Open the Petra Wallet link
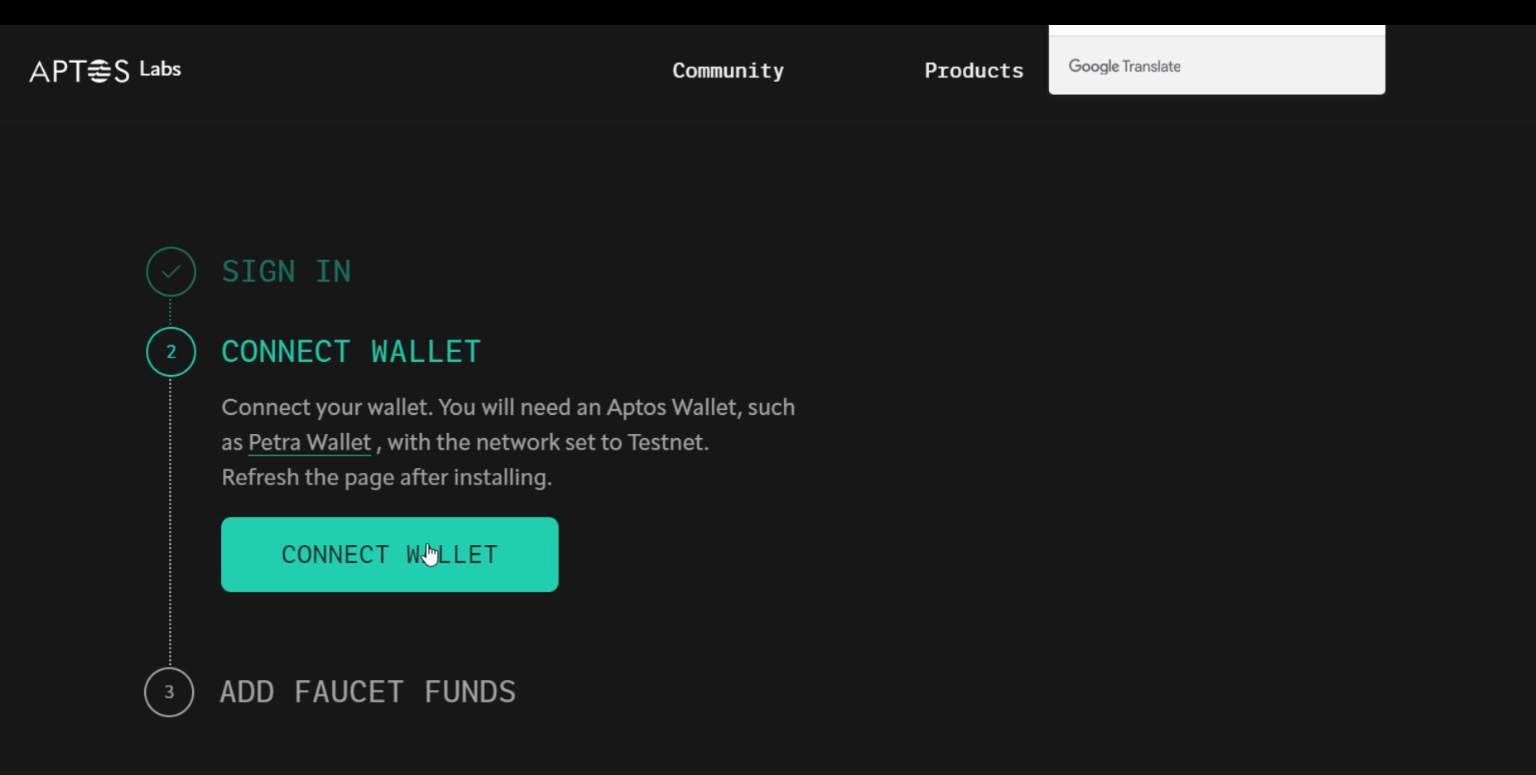Viewport: 1536px width, 775px height. coord(309,442)
